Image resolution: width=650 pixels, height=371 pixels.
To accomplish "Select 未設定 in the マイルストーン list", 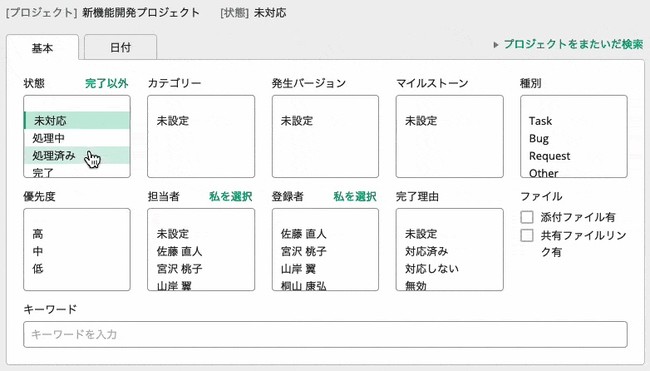I will click(x=449, y=121).
